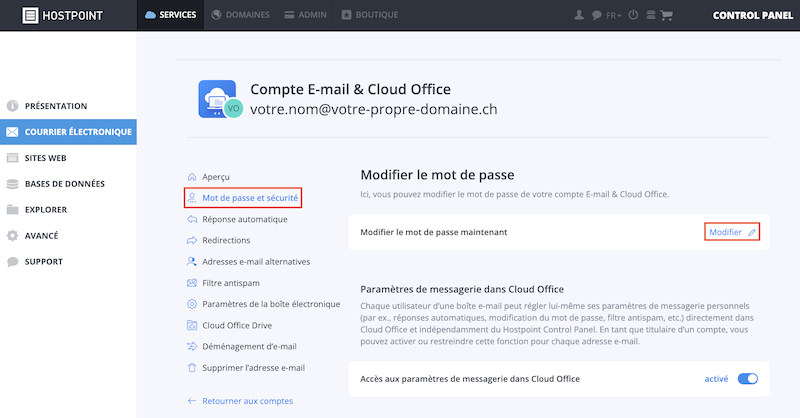Screen dimensions: 800x418
Task: Click the power logout icon
Action: coord(633,15)
